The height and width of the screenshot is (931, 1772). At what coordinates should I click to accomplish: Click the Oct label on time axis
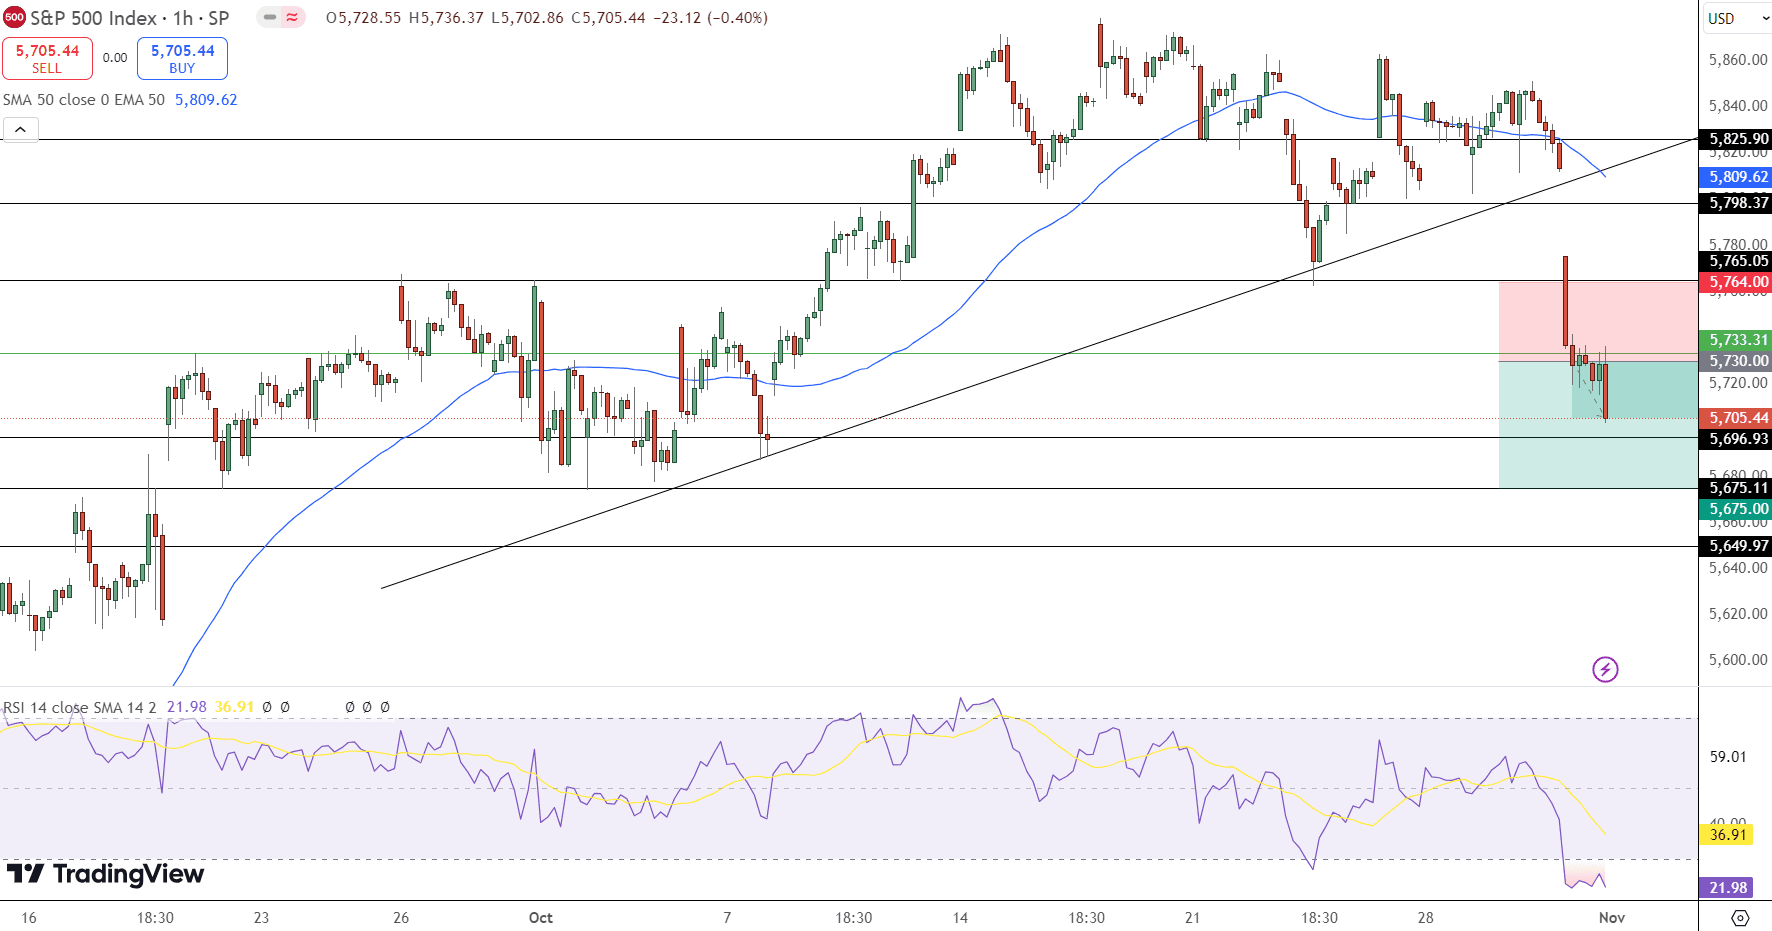coord(540,917)
